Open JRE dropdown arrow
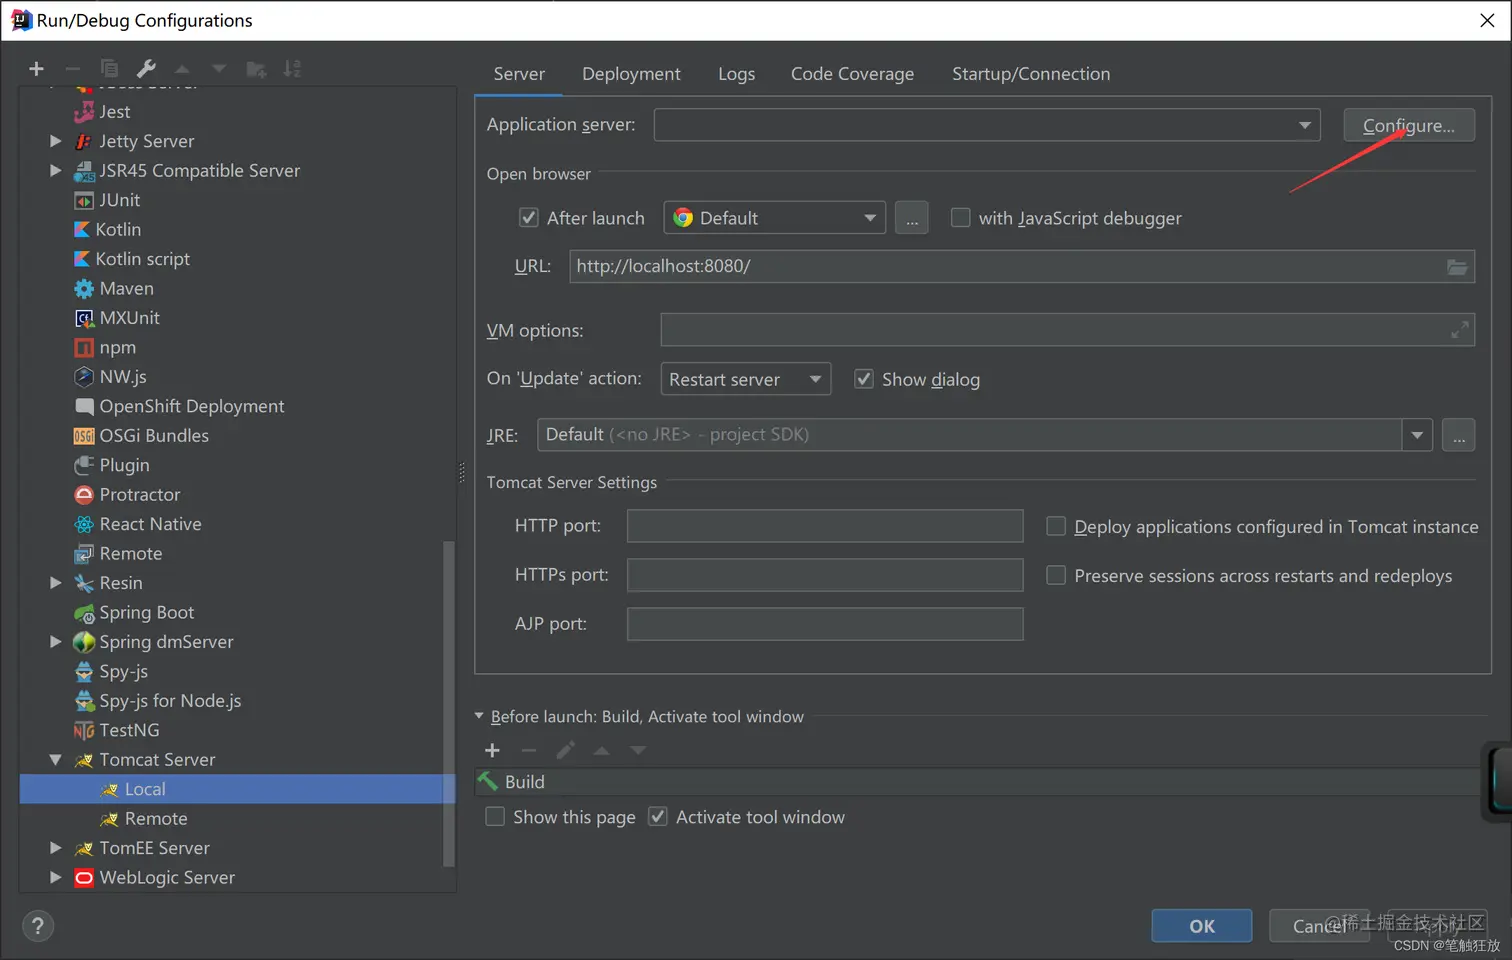Image resolution: width=1512 pixels, height=960 pixels. [1417, 435]
